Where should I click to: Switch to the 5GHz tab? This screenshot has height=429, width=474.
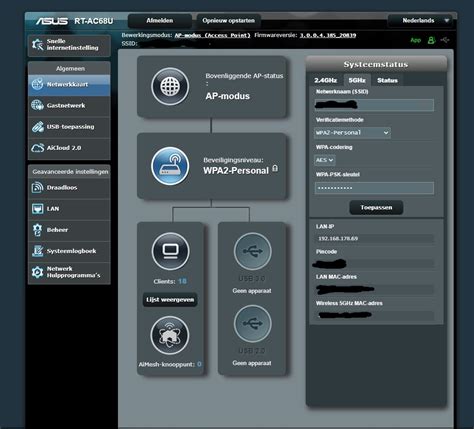(x=357, y=80)
